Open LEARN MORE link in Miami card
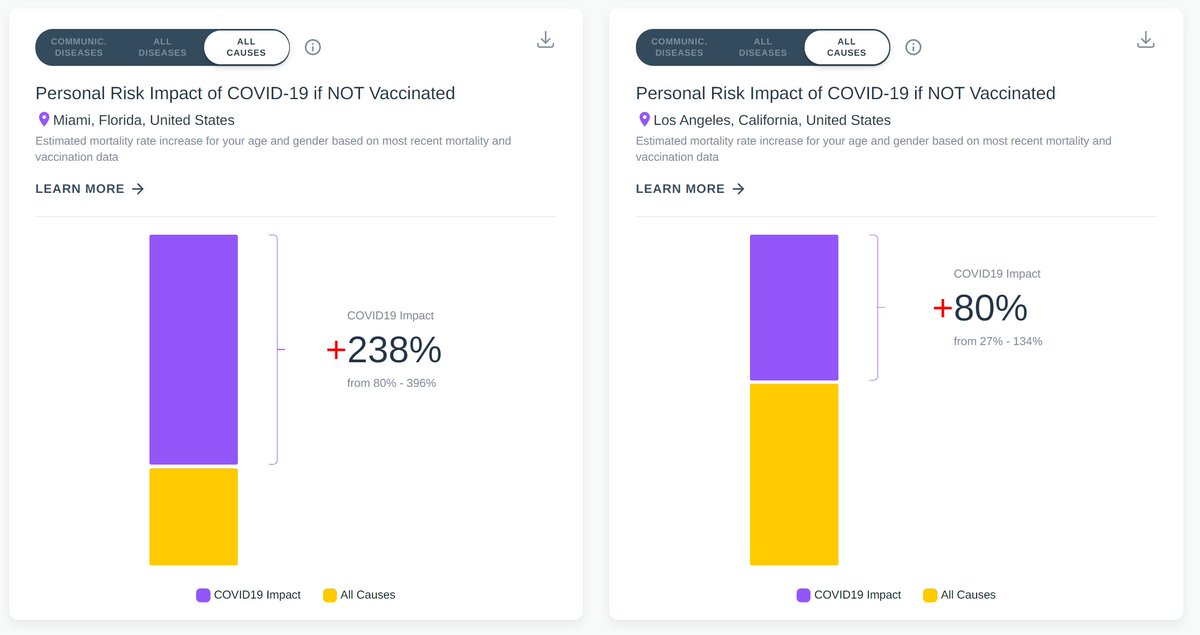 [90, 189]
